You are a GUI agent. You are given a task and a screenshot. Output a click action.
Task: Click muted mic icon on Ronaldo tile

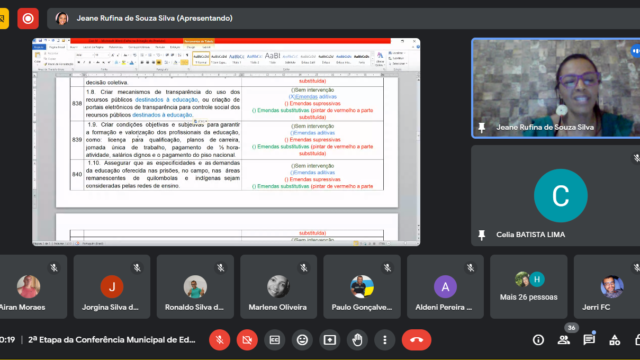[220, 268]
